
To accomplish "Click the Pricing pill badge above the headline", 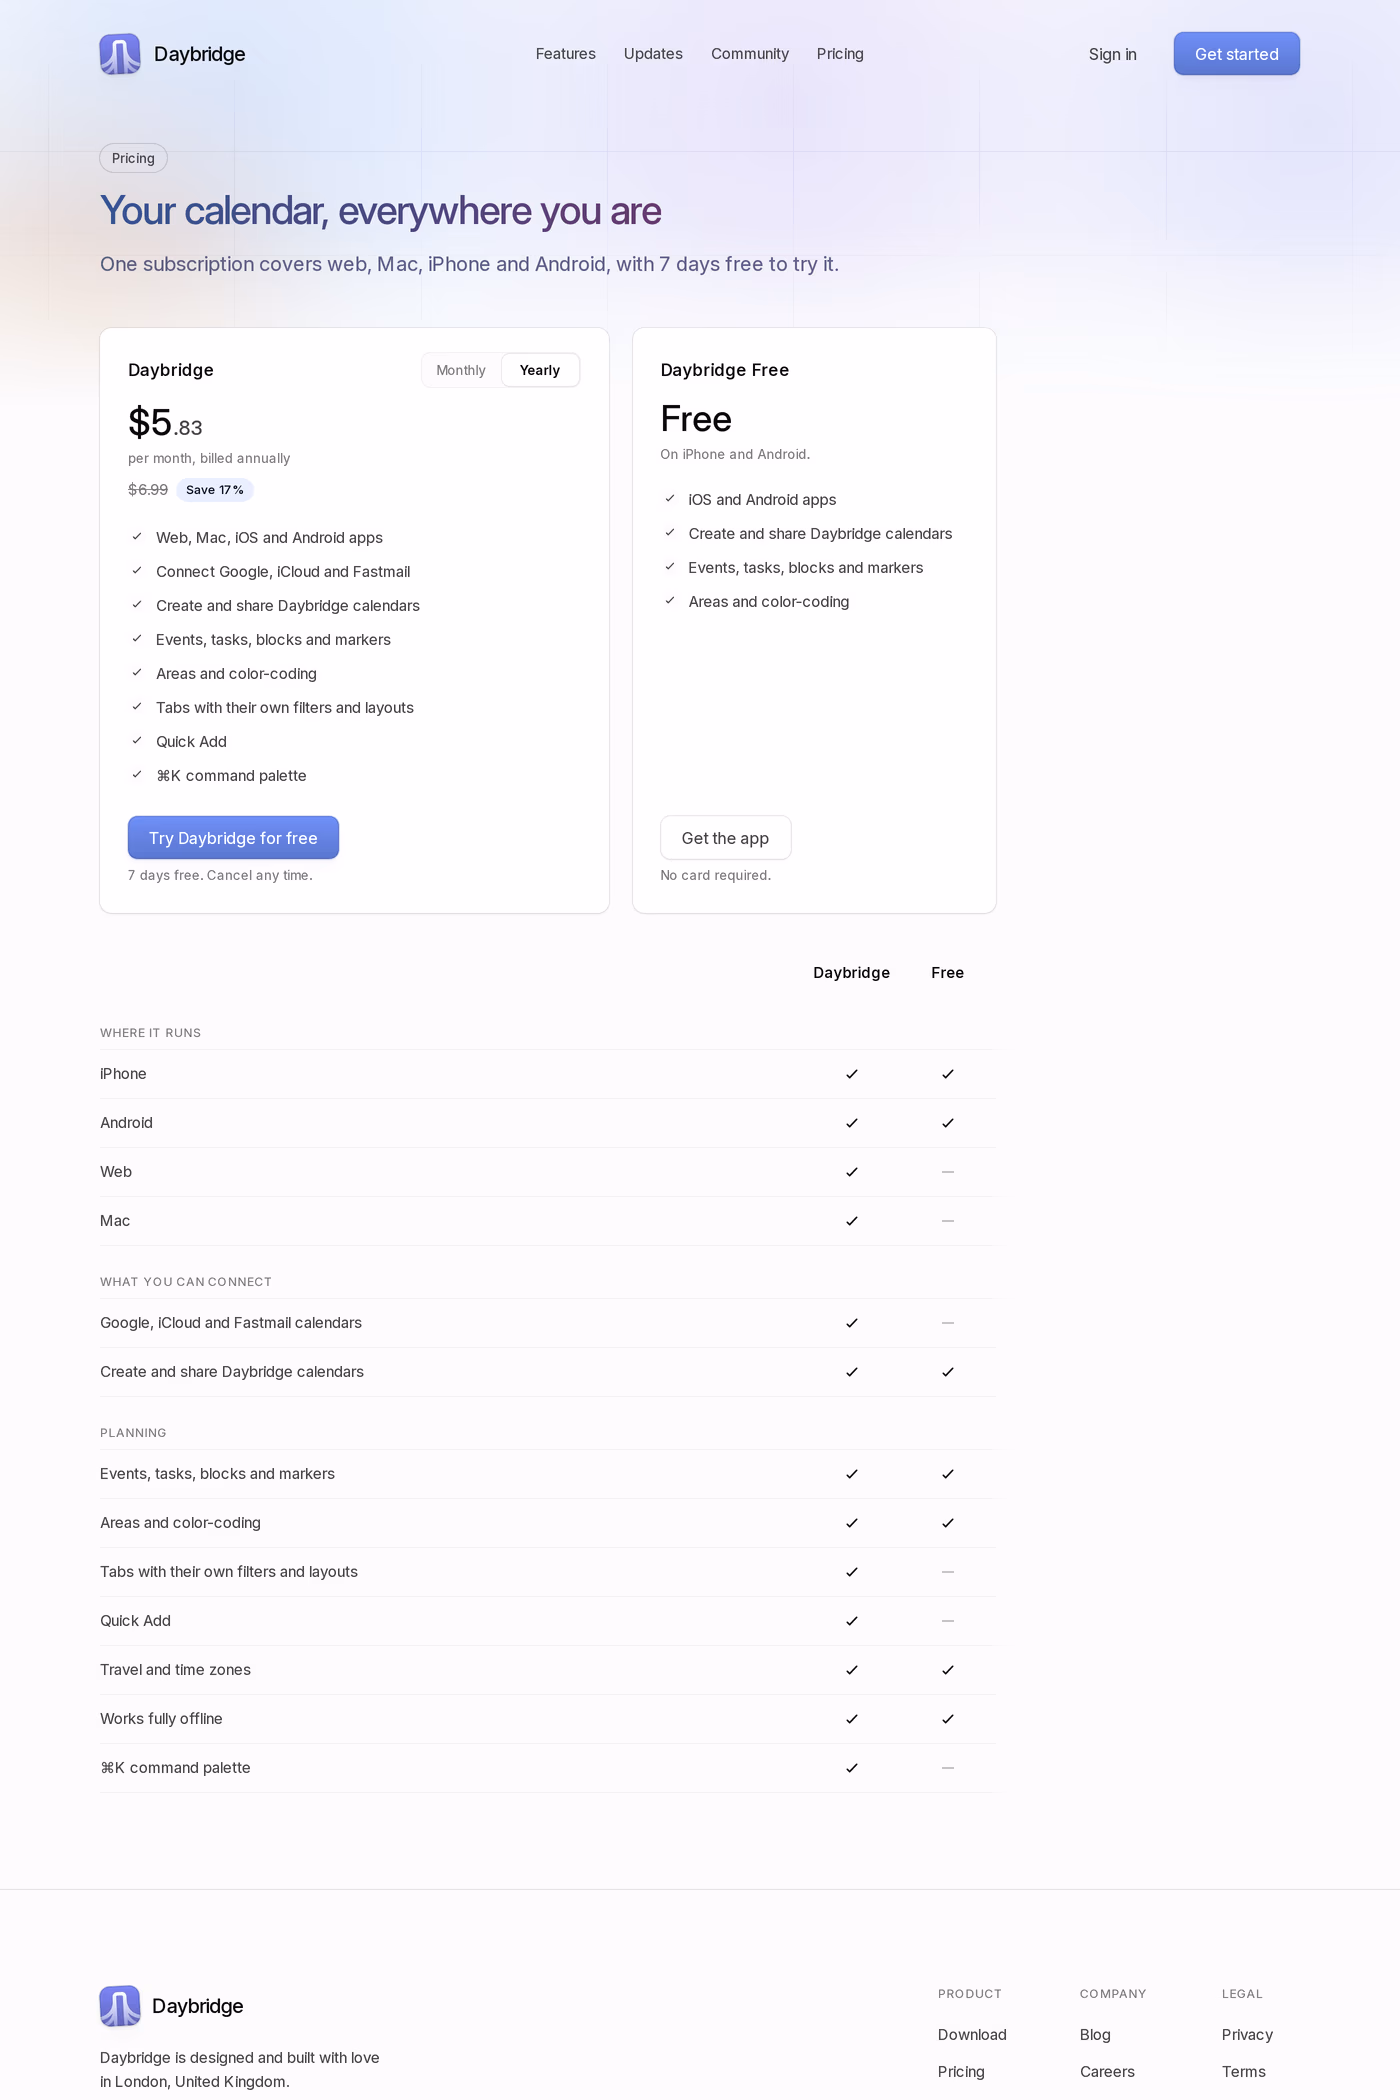I will [133, 158].
